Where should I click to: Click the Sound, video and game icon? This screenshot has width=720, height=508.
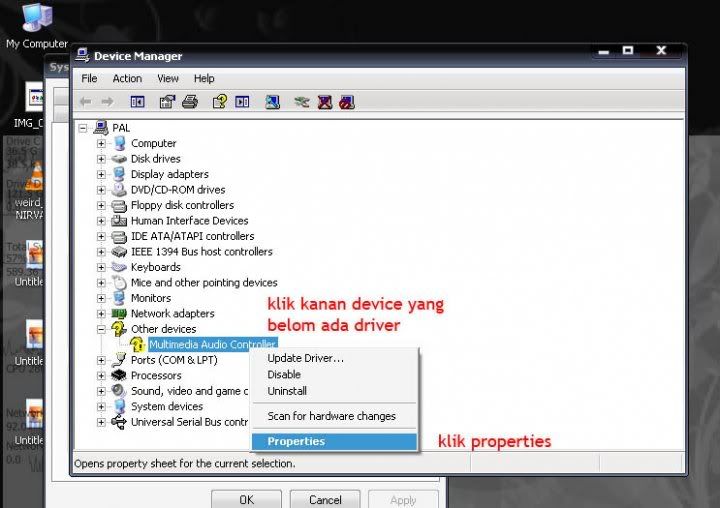(119, 391)
